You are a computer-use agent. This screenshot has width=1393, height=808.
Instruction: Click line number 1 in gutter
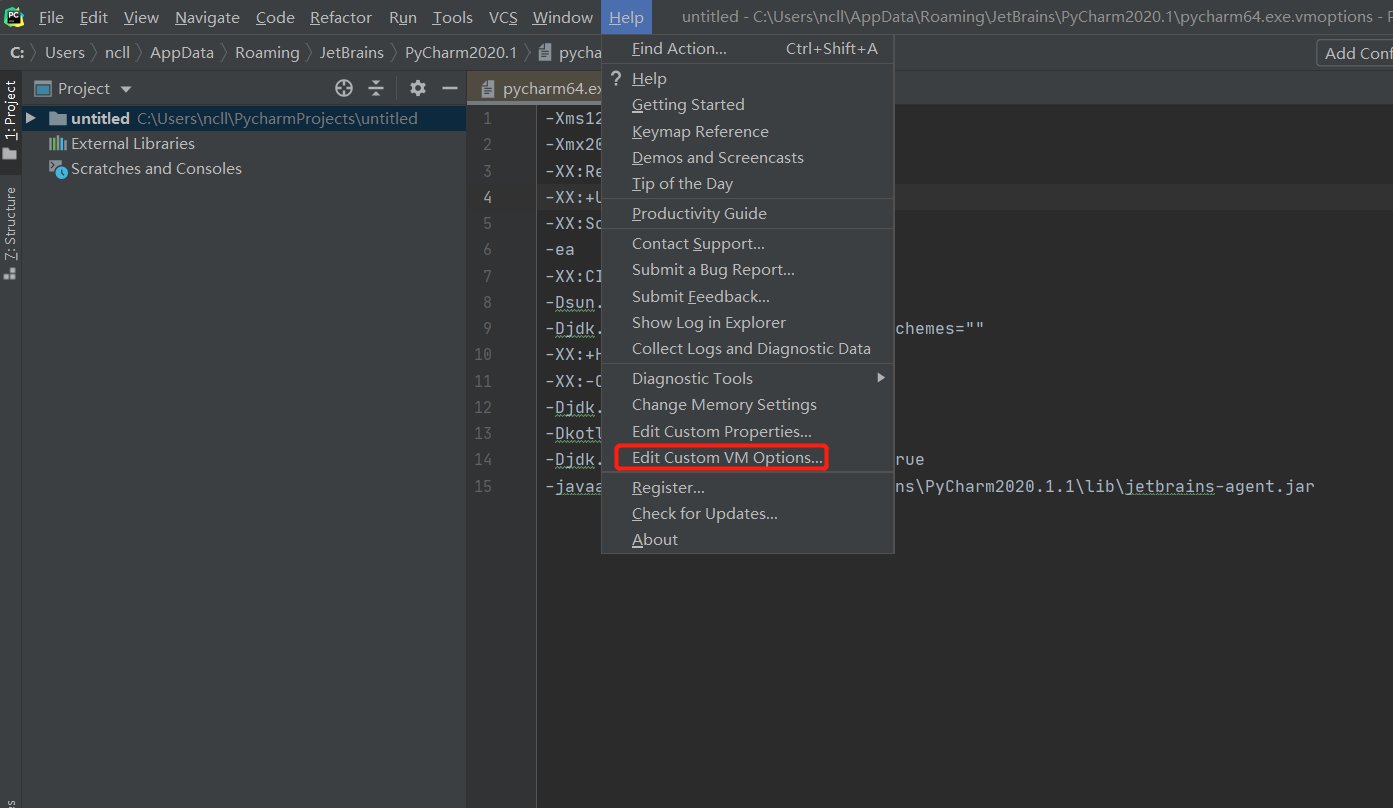click(487, 119)
